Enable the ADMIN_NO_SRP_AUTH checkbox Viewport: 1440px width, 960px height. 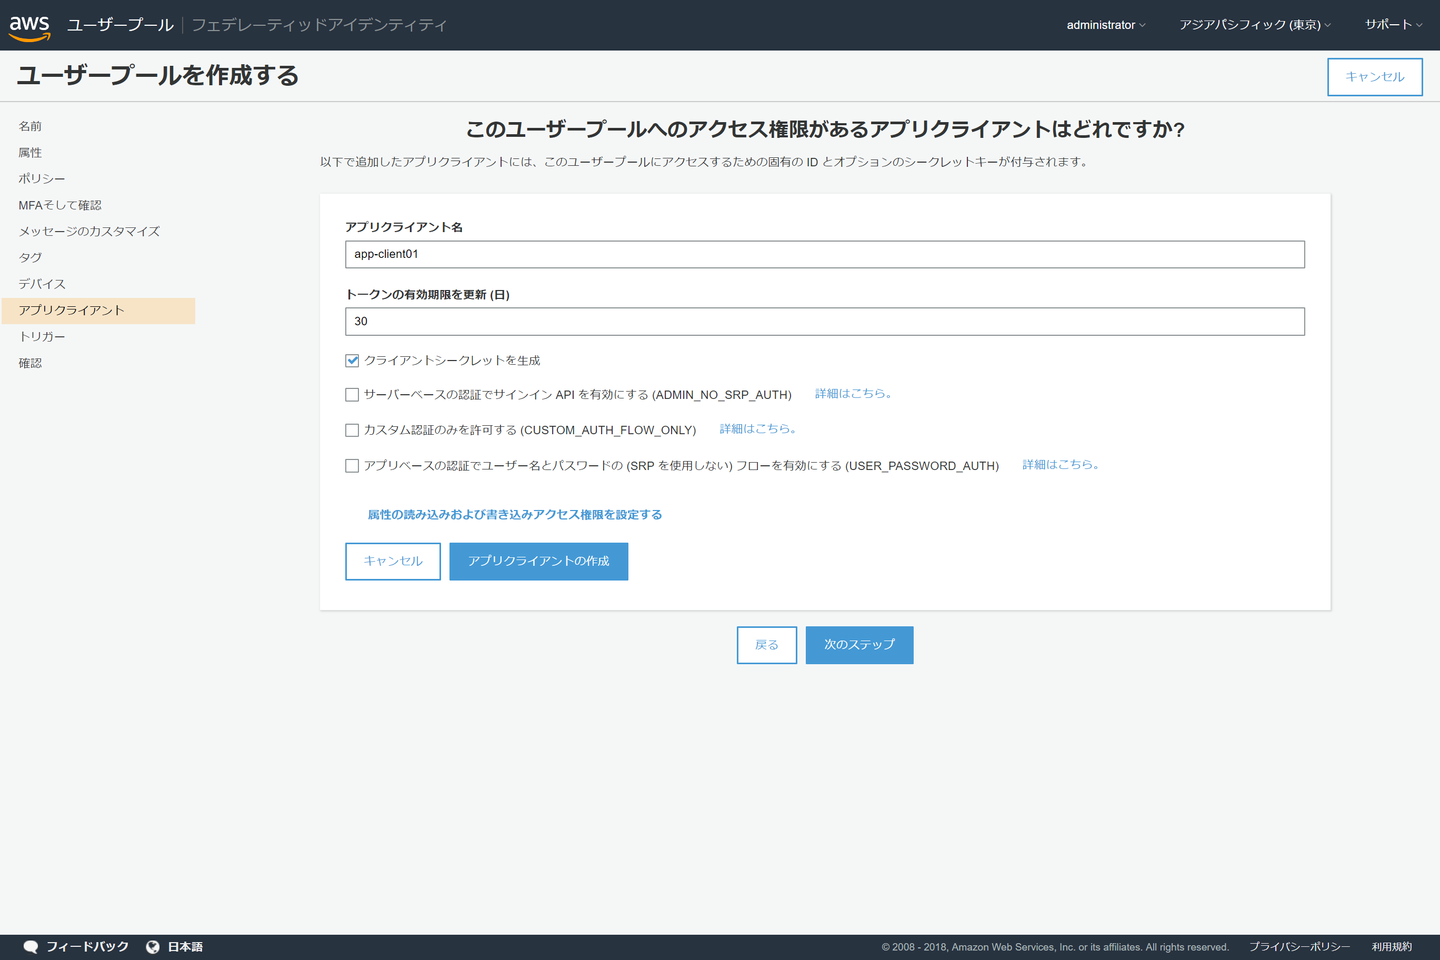(x=352, y=395)
